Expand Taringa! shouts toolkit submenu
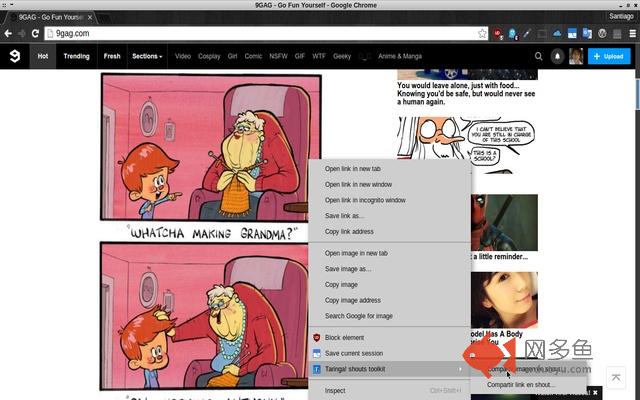Viewport: 640px width, 400px height. click(x=390, y=369)
